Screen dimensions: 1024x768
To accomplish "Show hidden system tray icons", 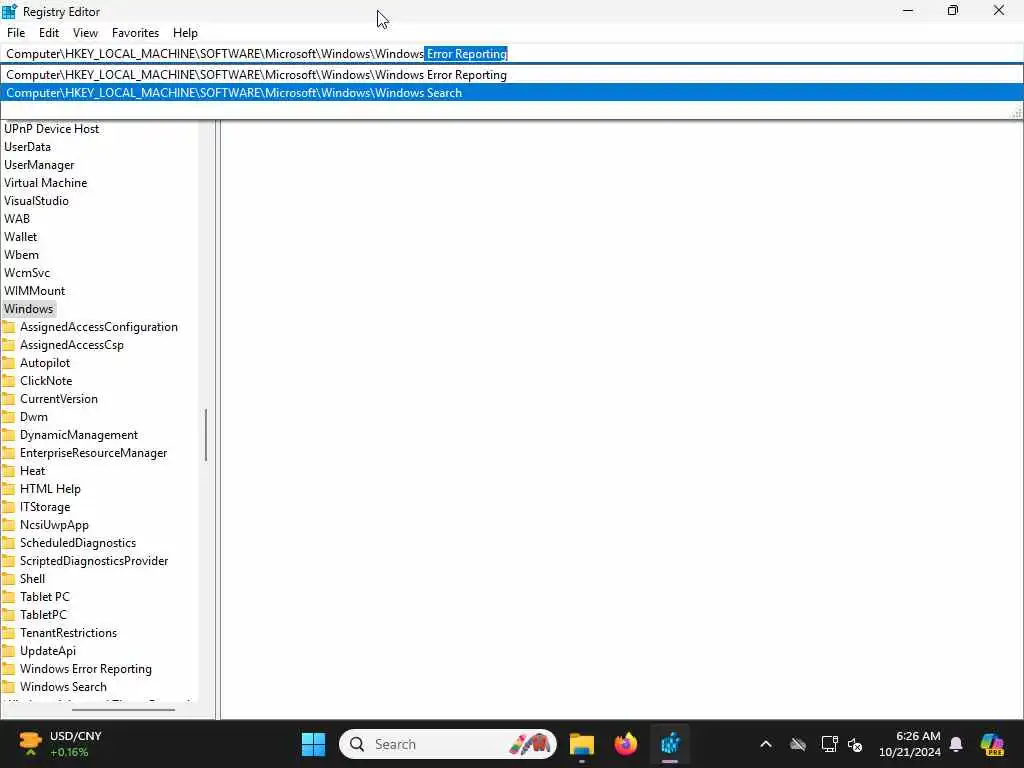I will 766,744.
